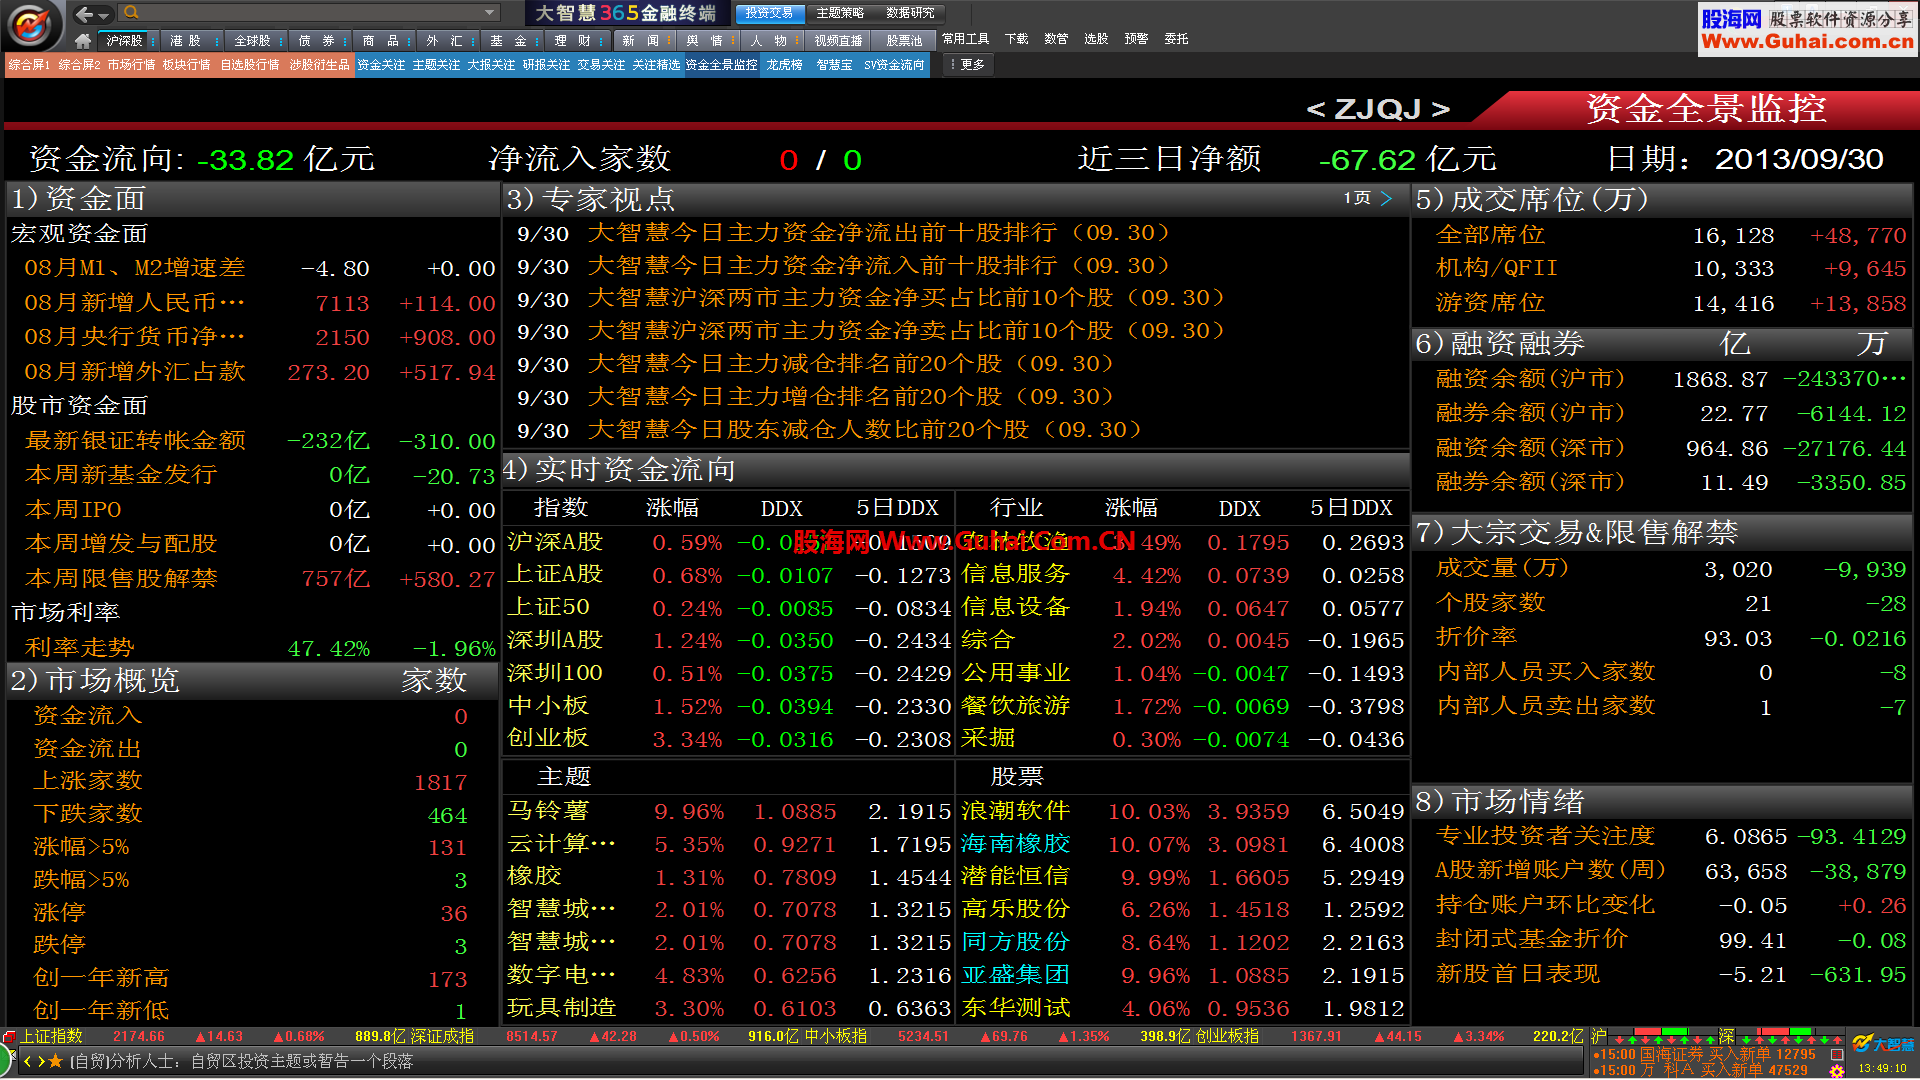
Task: Click the 利率走势 row
Action: click(x=254, y=648)
